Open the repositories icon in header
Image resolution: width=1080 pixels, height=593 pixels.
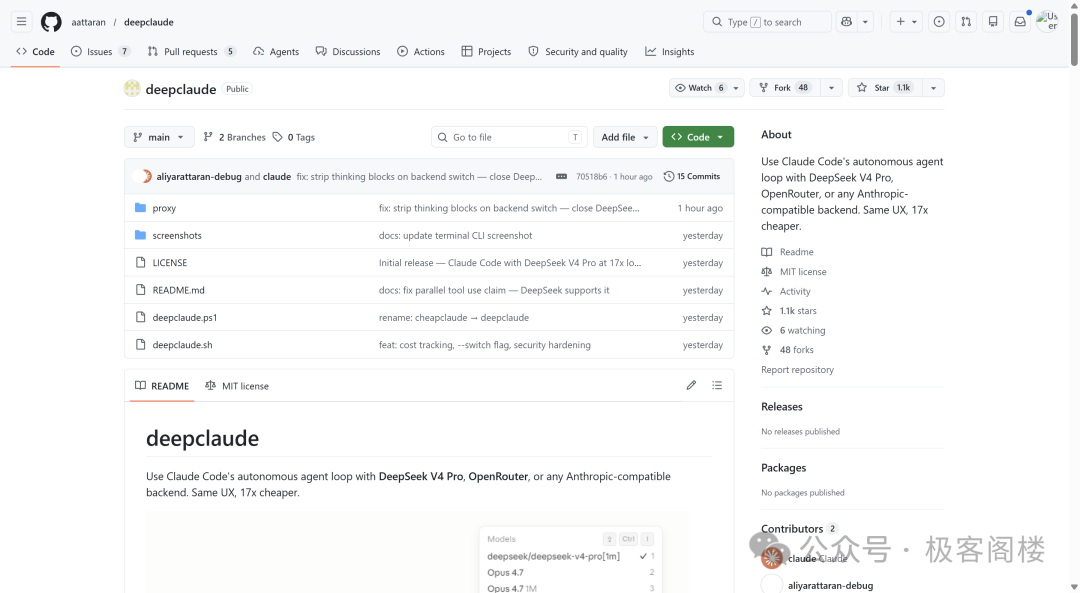tap(993, 22)
